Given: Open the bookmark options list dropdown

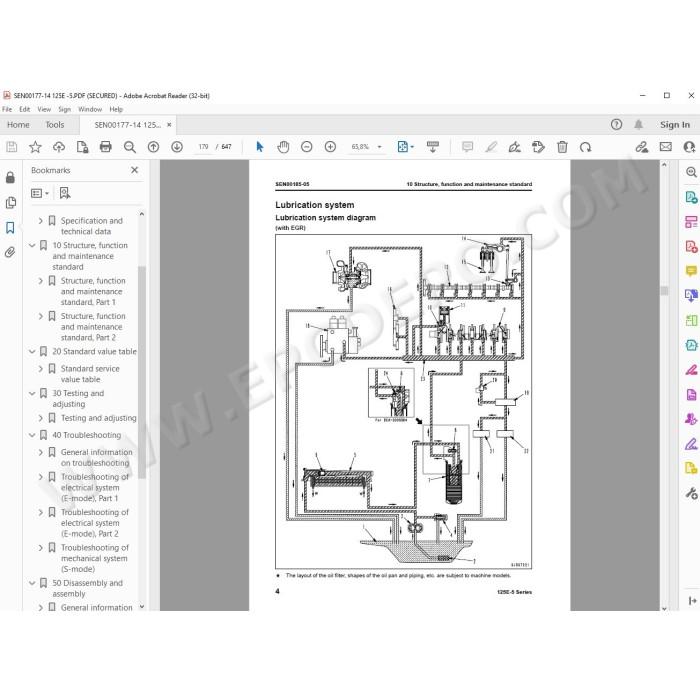Looking at the screenshot, I should point(40,193).
